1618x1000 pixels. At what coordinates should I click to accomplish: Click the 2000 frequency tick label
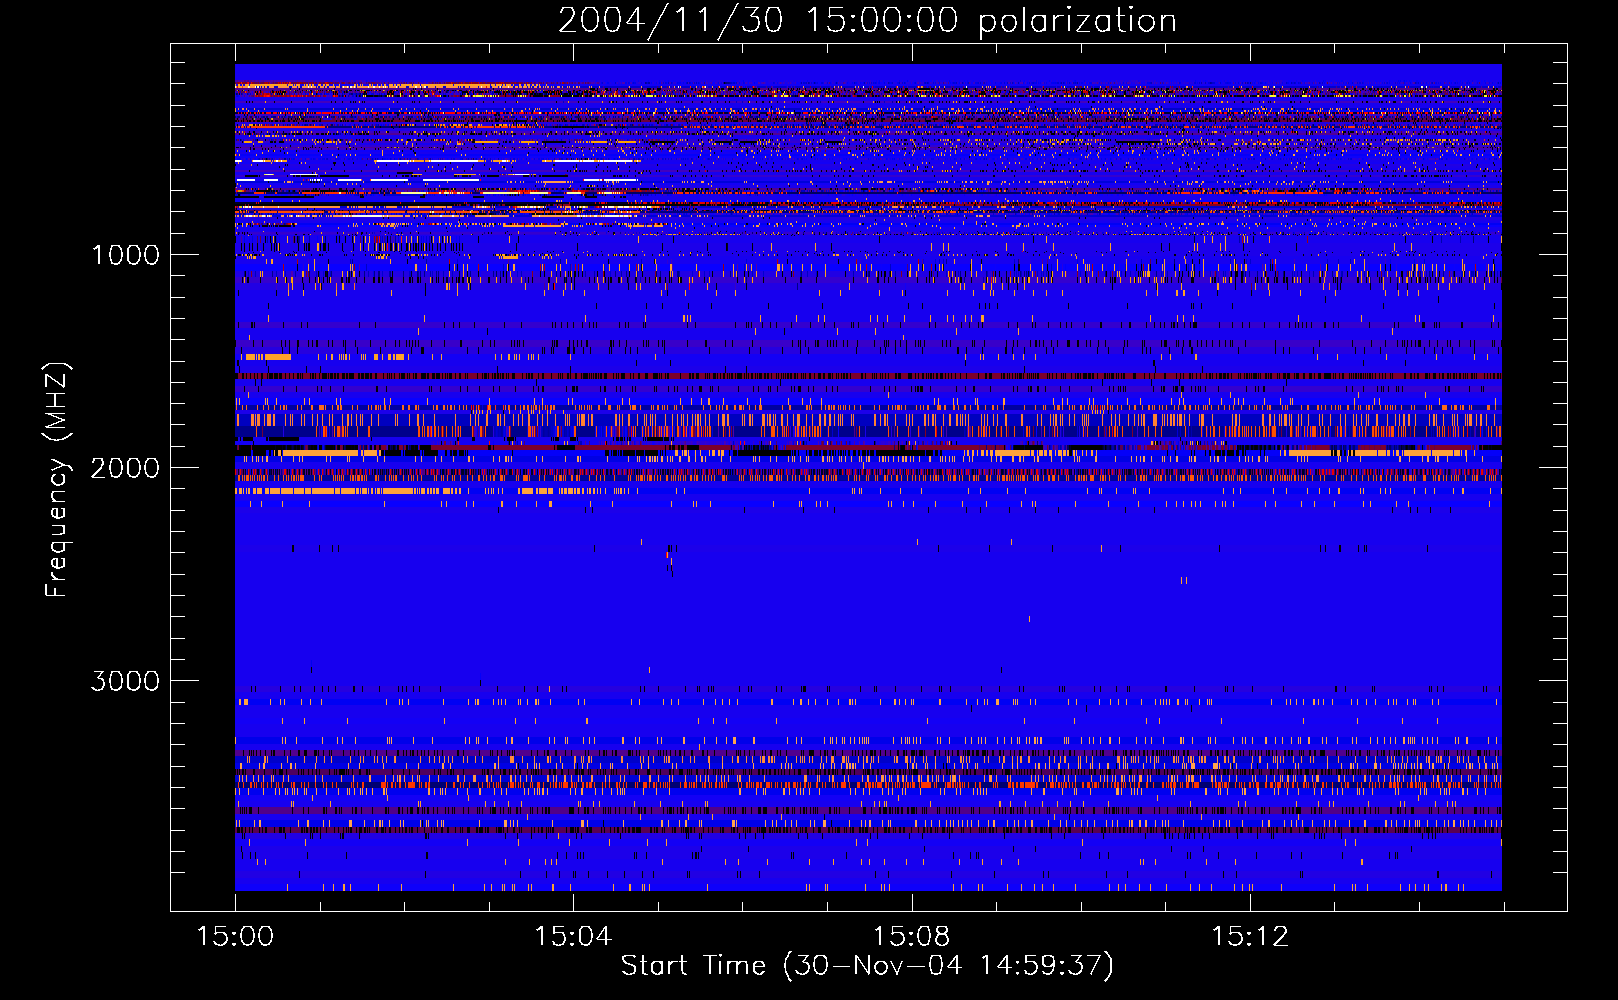point(125,468)
